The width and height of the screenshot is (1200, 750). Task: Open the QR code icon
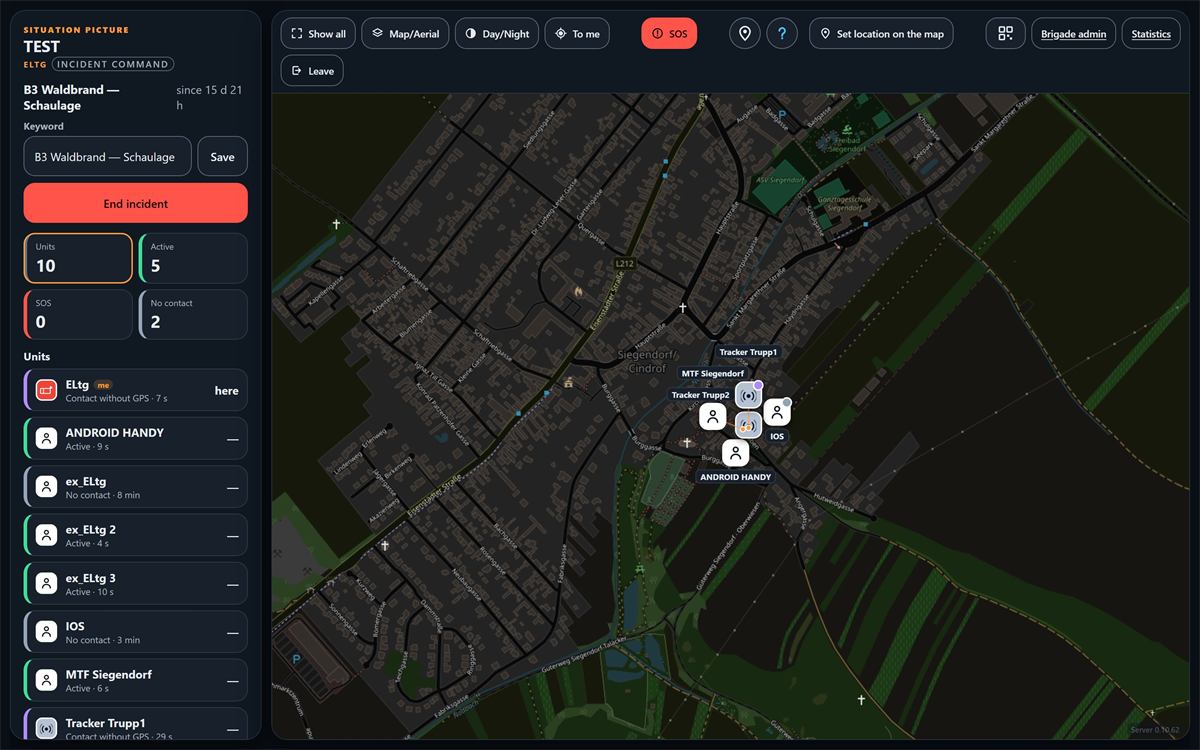click(1005, 34)
